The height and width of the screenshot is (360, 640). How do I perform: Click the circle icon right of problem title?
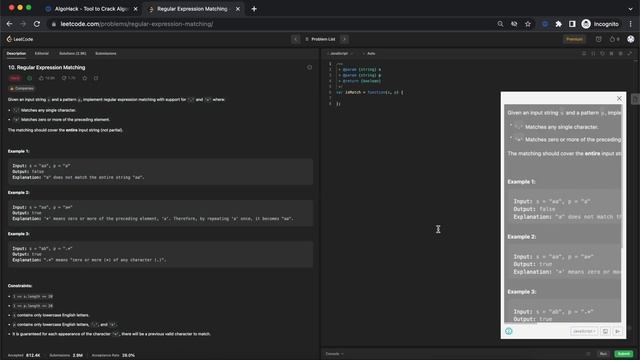click(309, 67)
